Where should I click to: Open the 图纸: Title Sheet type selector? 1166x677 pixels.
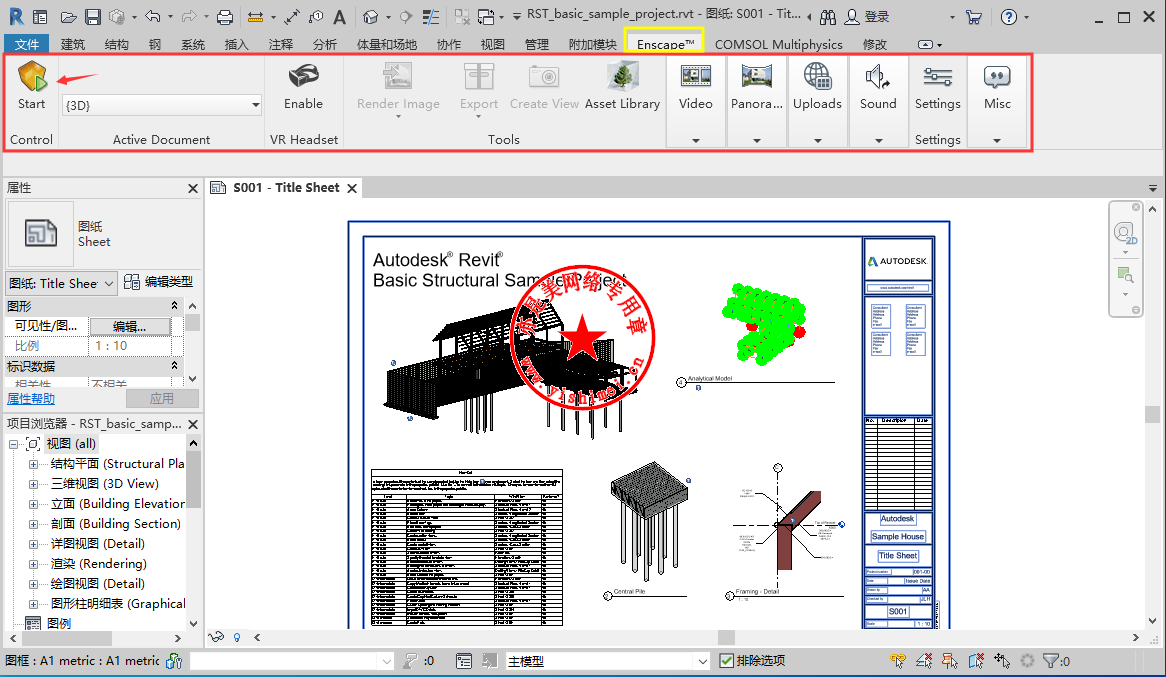pyautogui.click(x=62, y=283)
